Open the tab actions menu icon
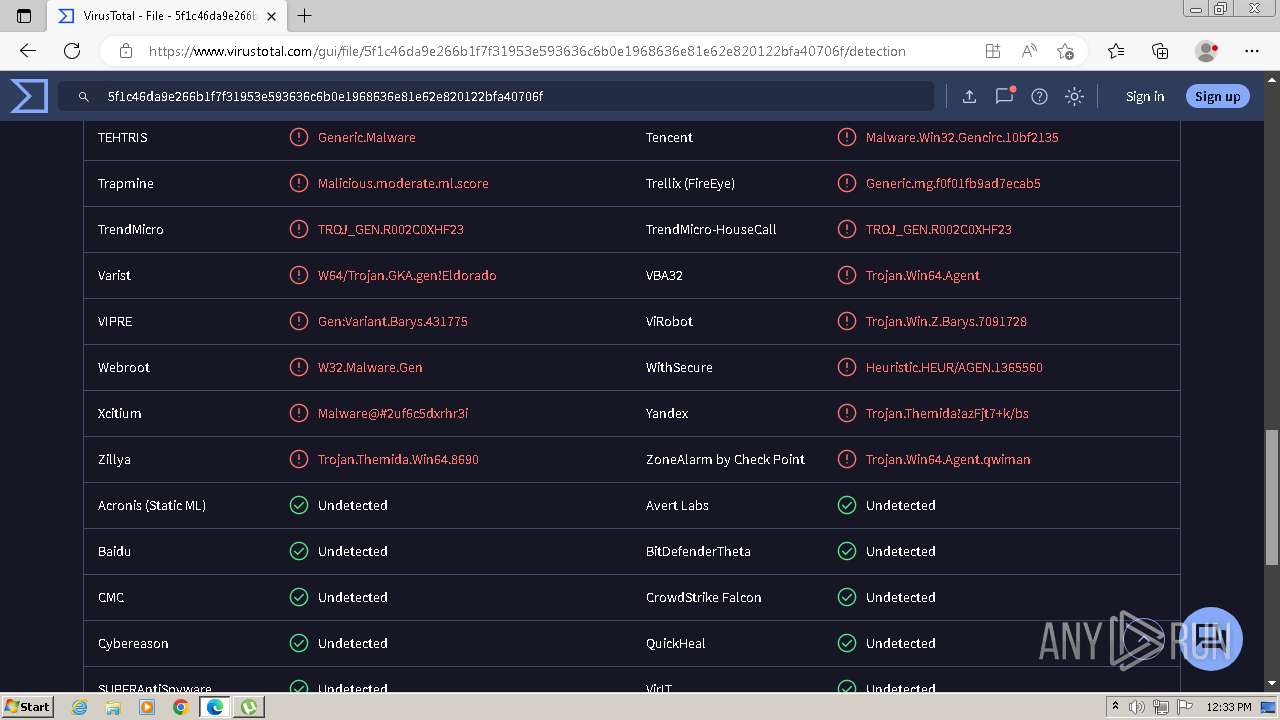The width and height of the screenshot is (1280, 720). coord(24,16)
